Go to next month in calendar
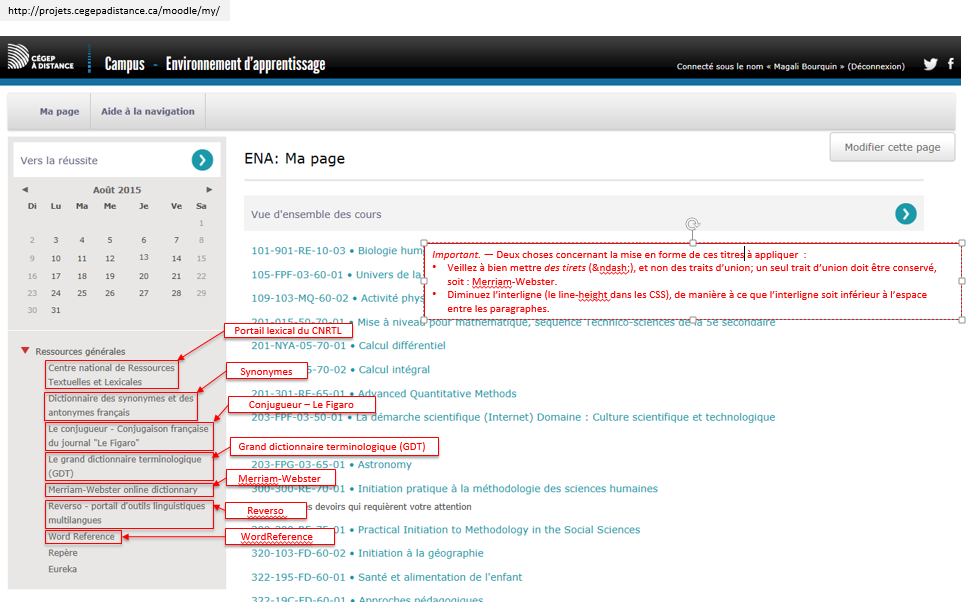The height and width of the screenshot is (607, 977). (x=209, y=189)
